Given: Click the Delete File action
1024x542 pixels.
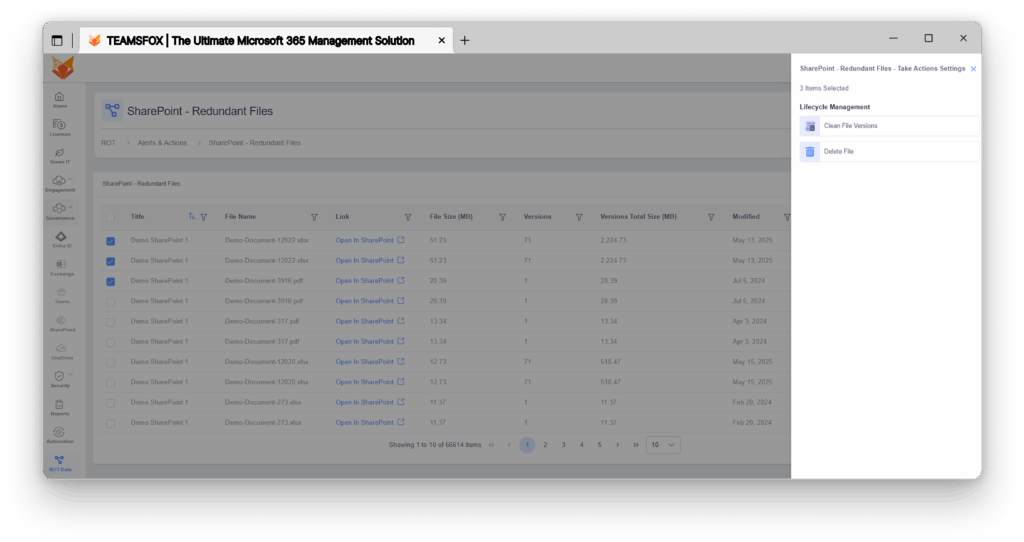Looking at the screenshot, I should [889, 151].
